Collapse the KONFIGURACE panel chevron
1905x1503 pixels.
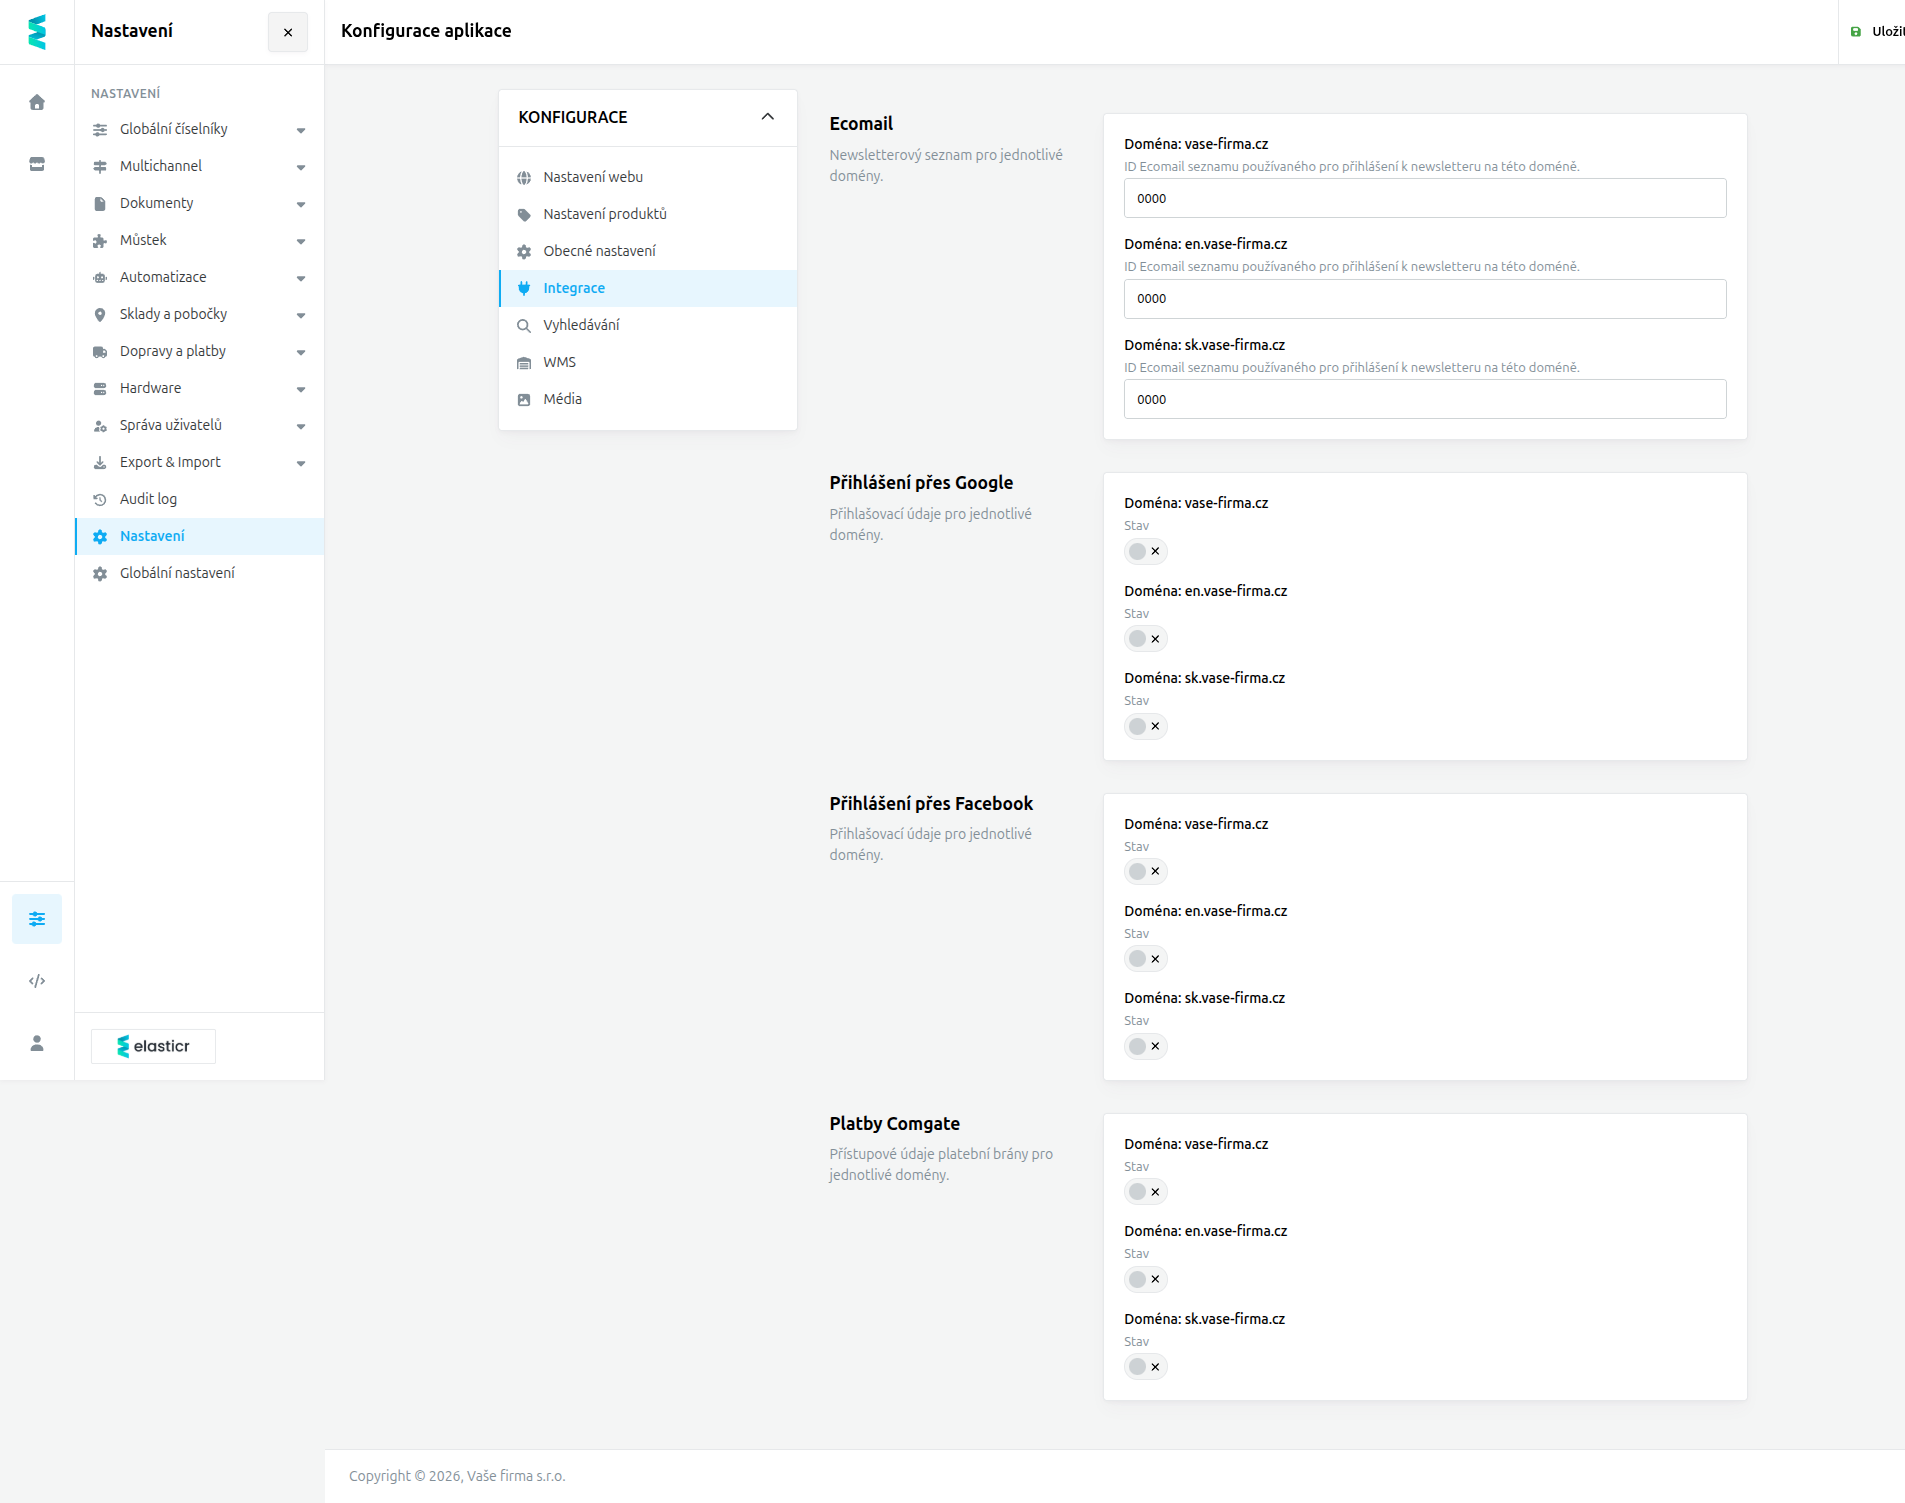tap(768, 117)
